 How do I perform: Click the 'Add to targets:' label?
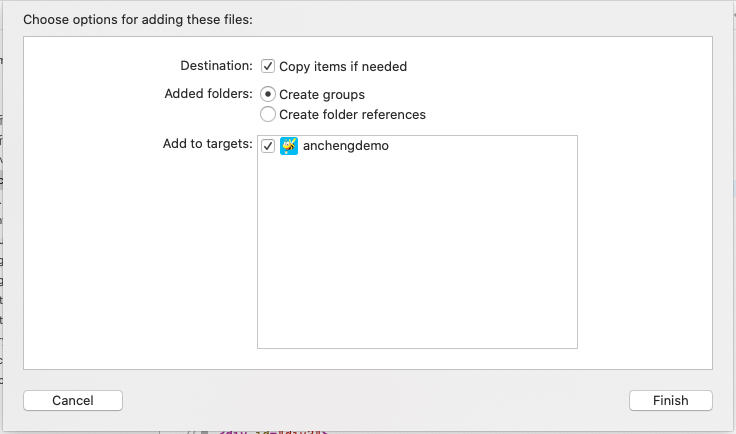click(207, 144)
